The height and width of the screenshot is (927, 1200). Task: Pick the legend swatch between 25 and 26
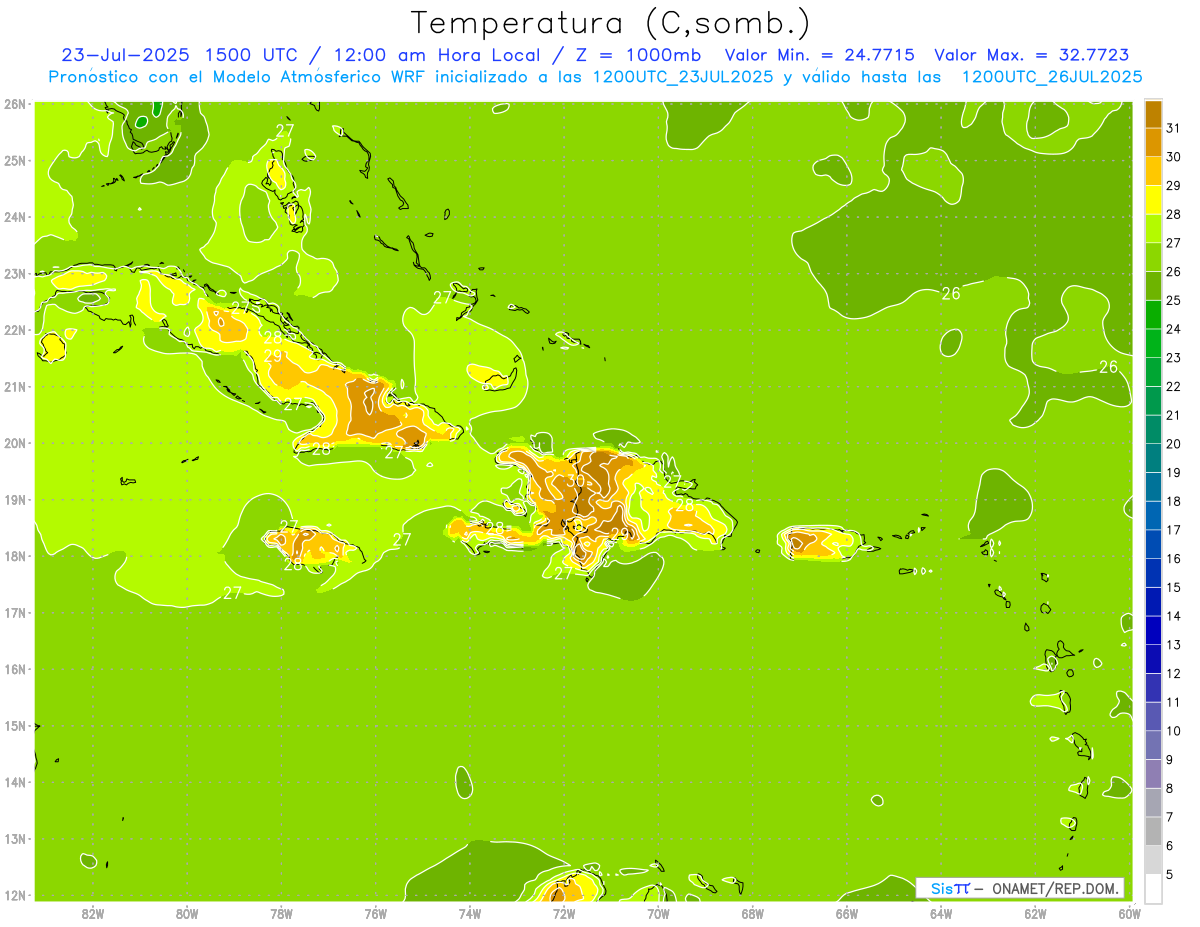[x=1153, y=286]
